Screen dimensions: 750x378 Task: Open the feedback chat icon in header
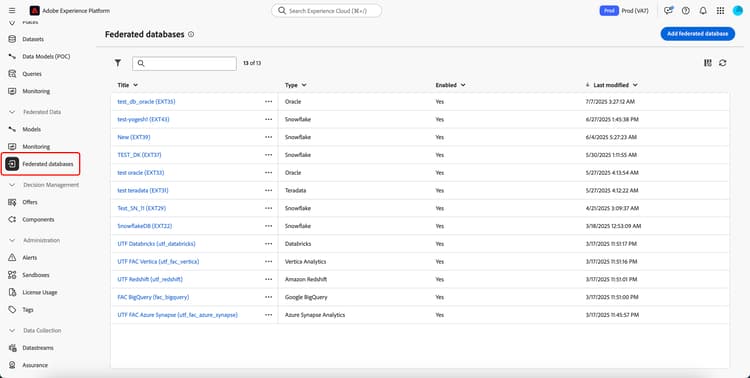pos(668,11)
